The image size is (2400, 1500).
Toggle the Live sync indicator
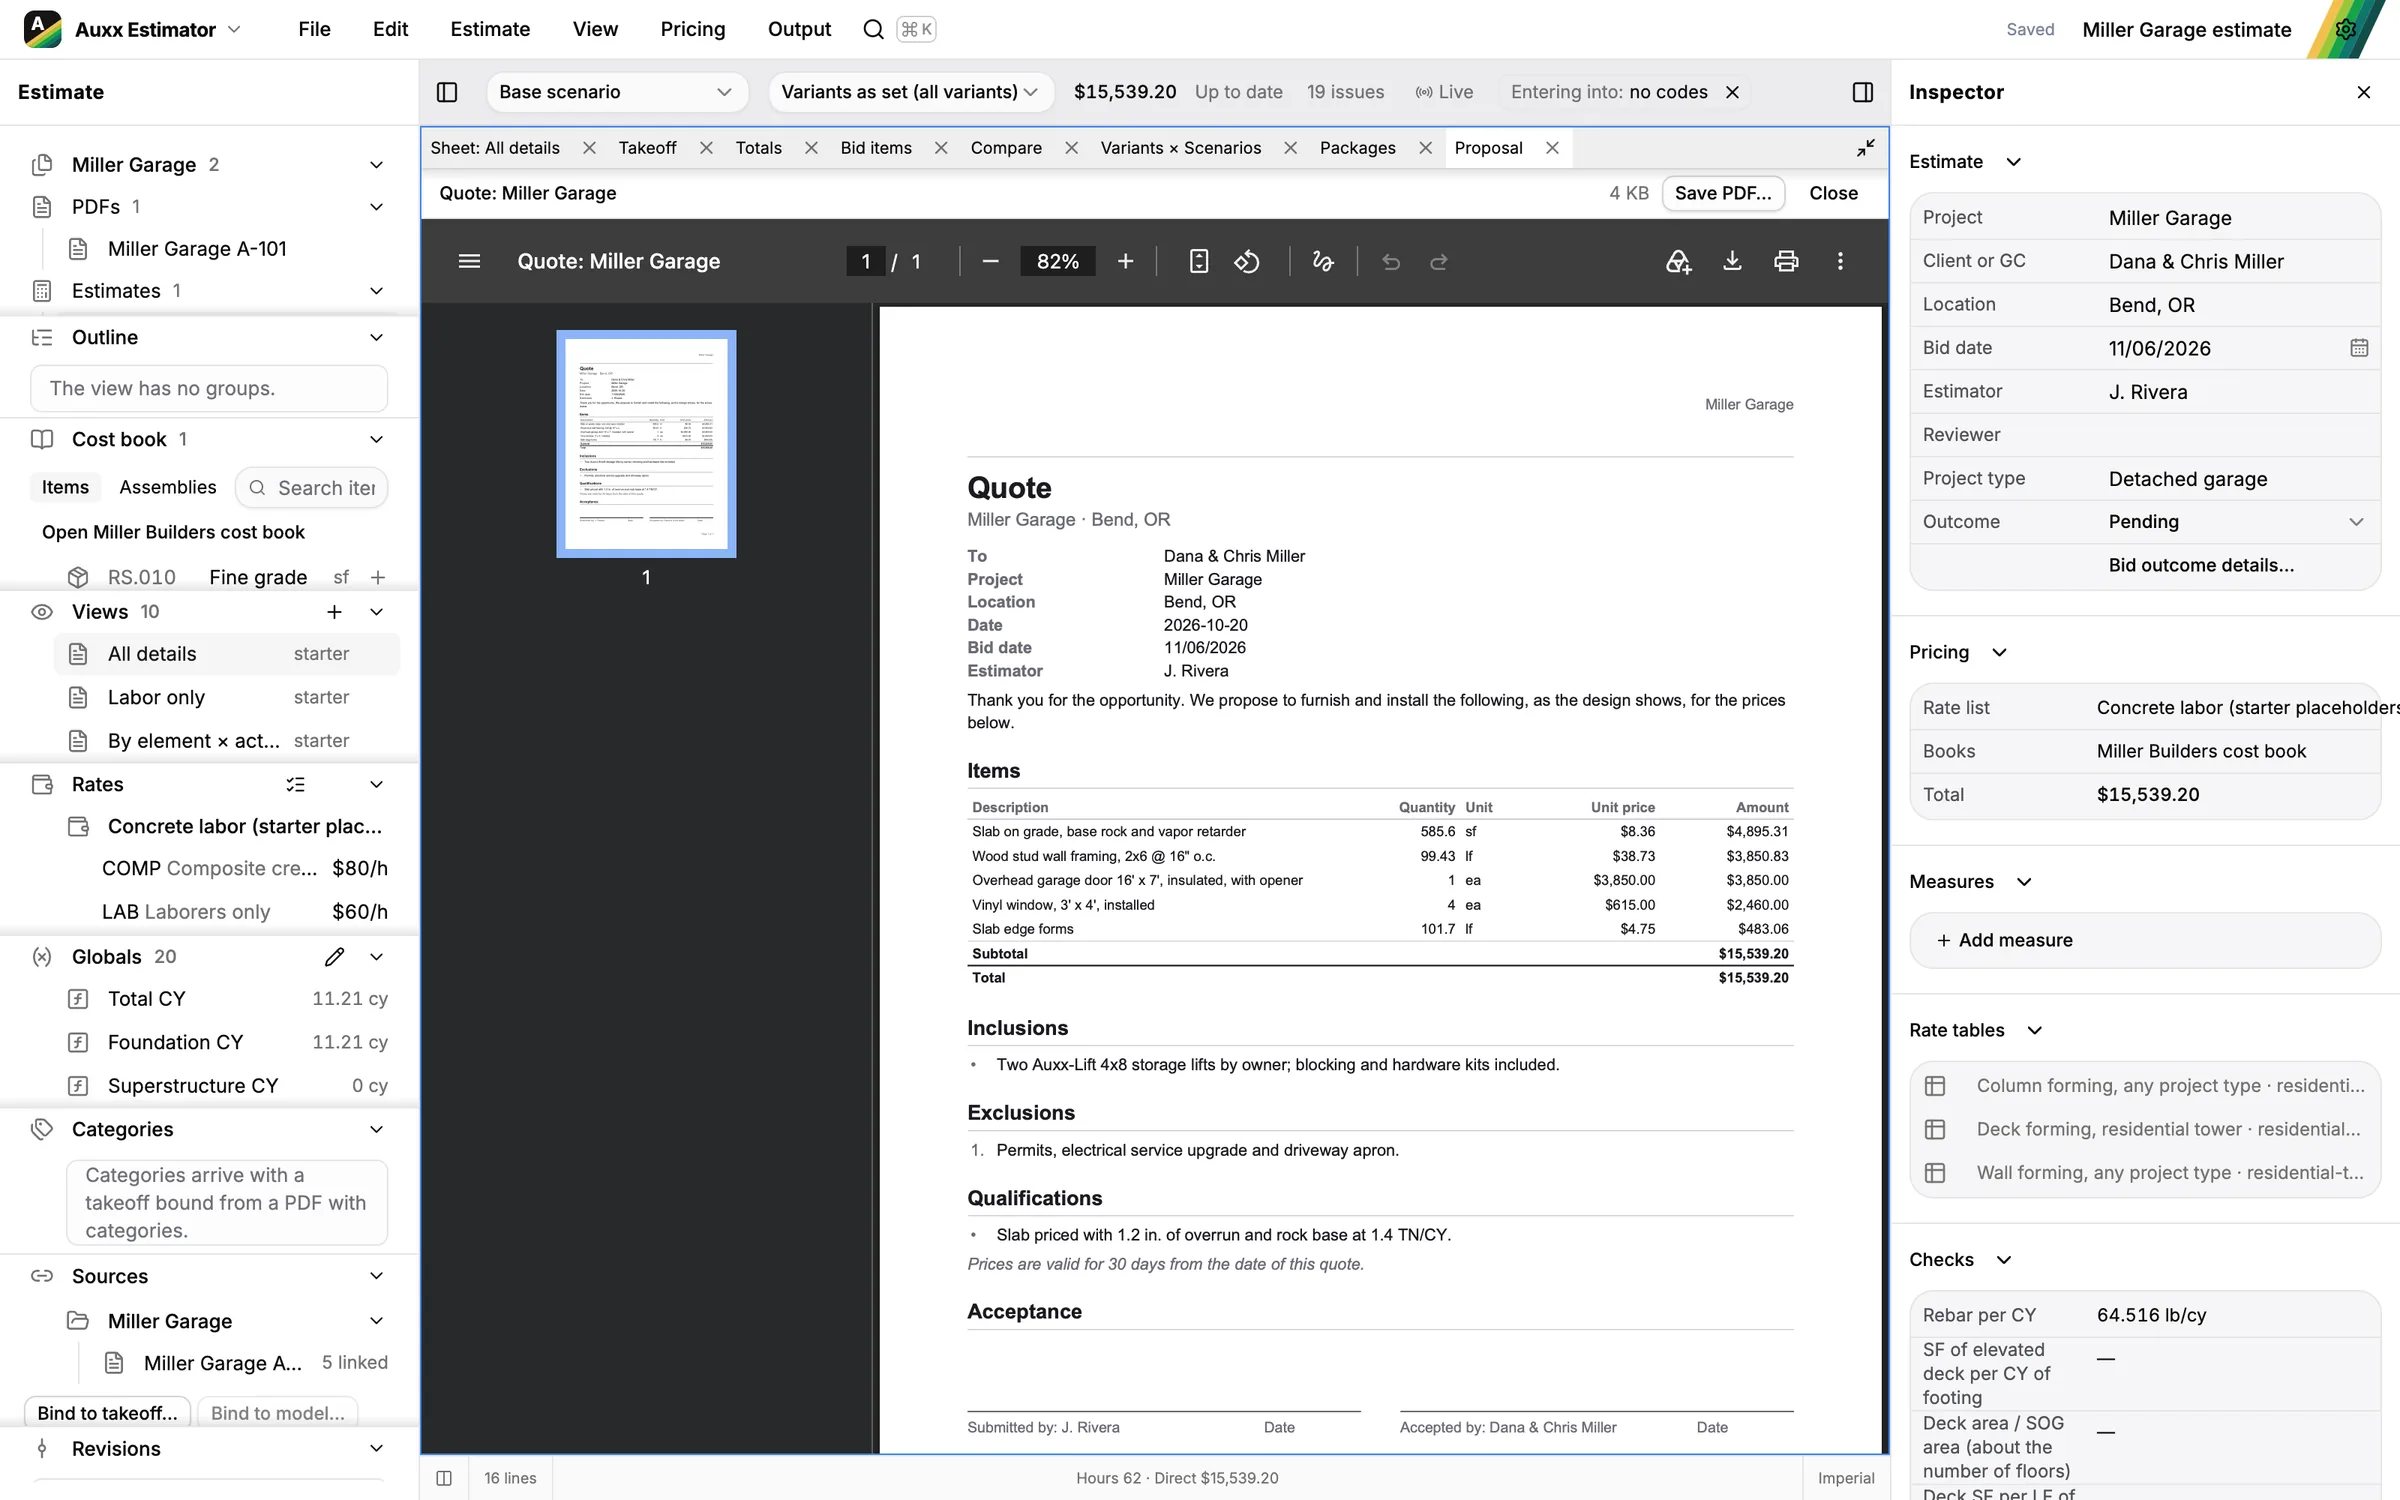pos(1444,92)
